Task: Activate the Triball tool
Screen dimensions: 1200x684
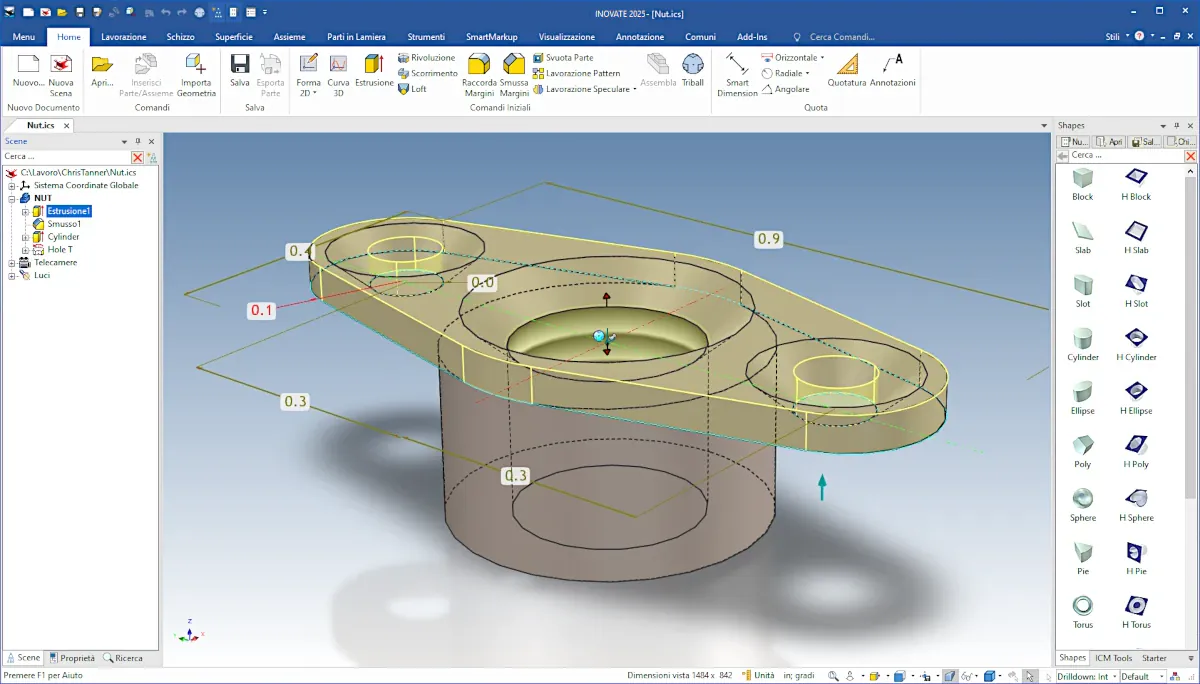Action: coord(692,70)
